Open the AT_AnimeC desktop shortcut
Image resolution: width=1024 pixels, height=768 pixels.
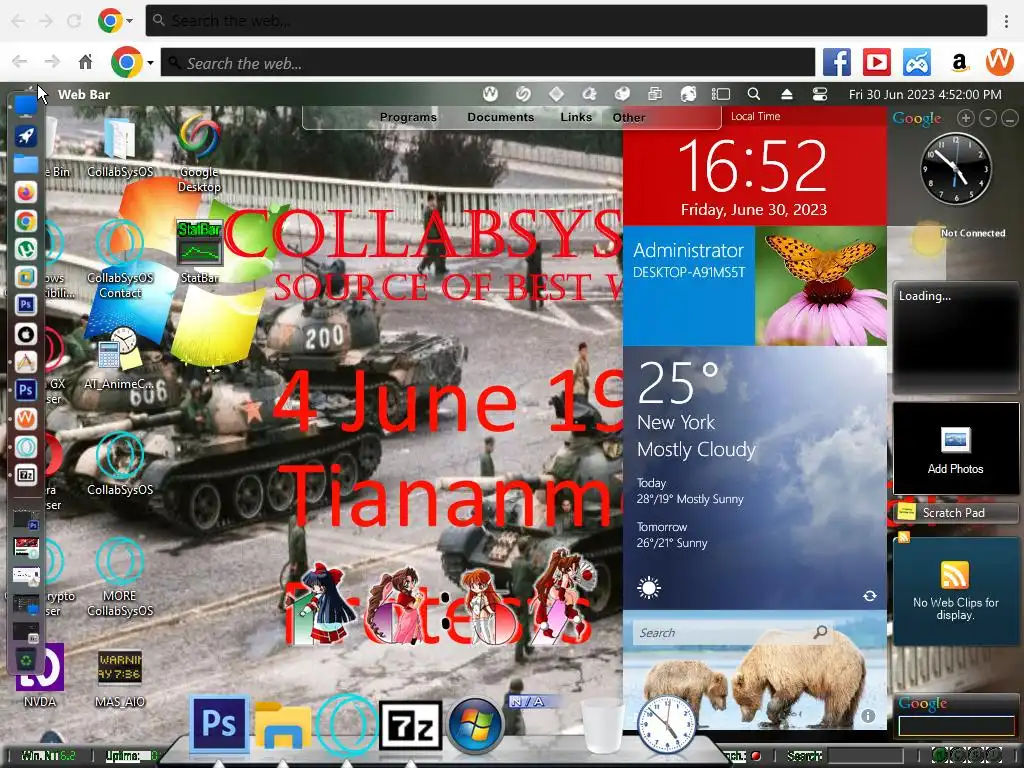point(120,357)
